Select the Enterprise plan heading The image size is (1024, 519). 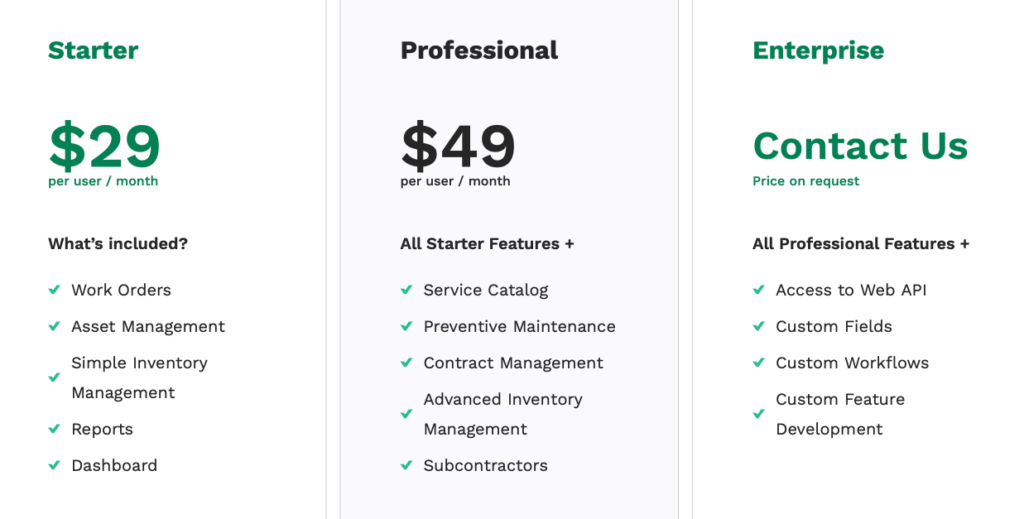click(x=818, y=51)
